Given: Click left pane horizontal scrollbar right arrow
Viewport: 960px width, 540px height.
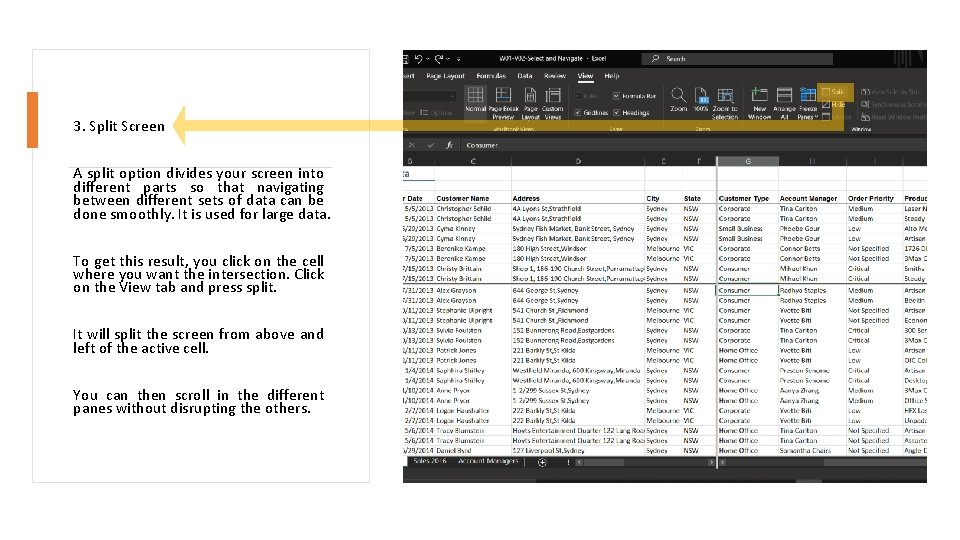Looking at the screenshot, I should tap(711, 462).
